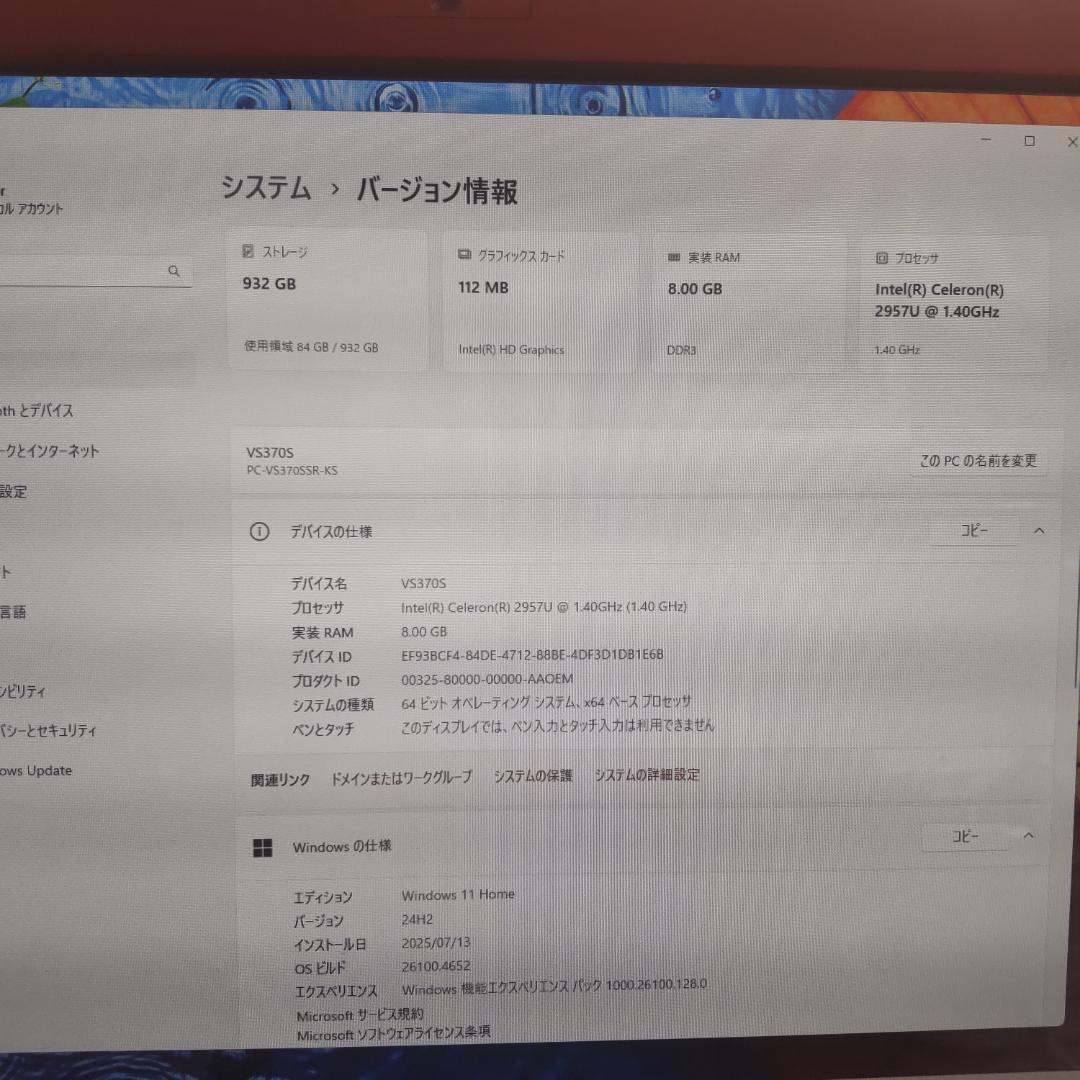Collapse the Windows の仕様 section chevron
This screenshot has width=1080, height=1080.
click(1028, 836)
